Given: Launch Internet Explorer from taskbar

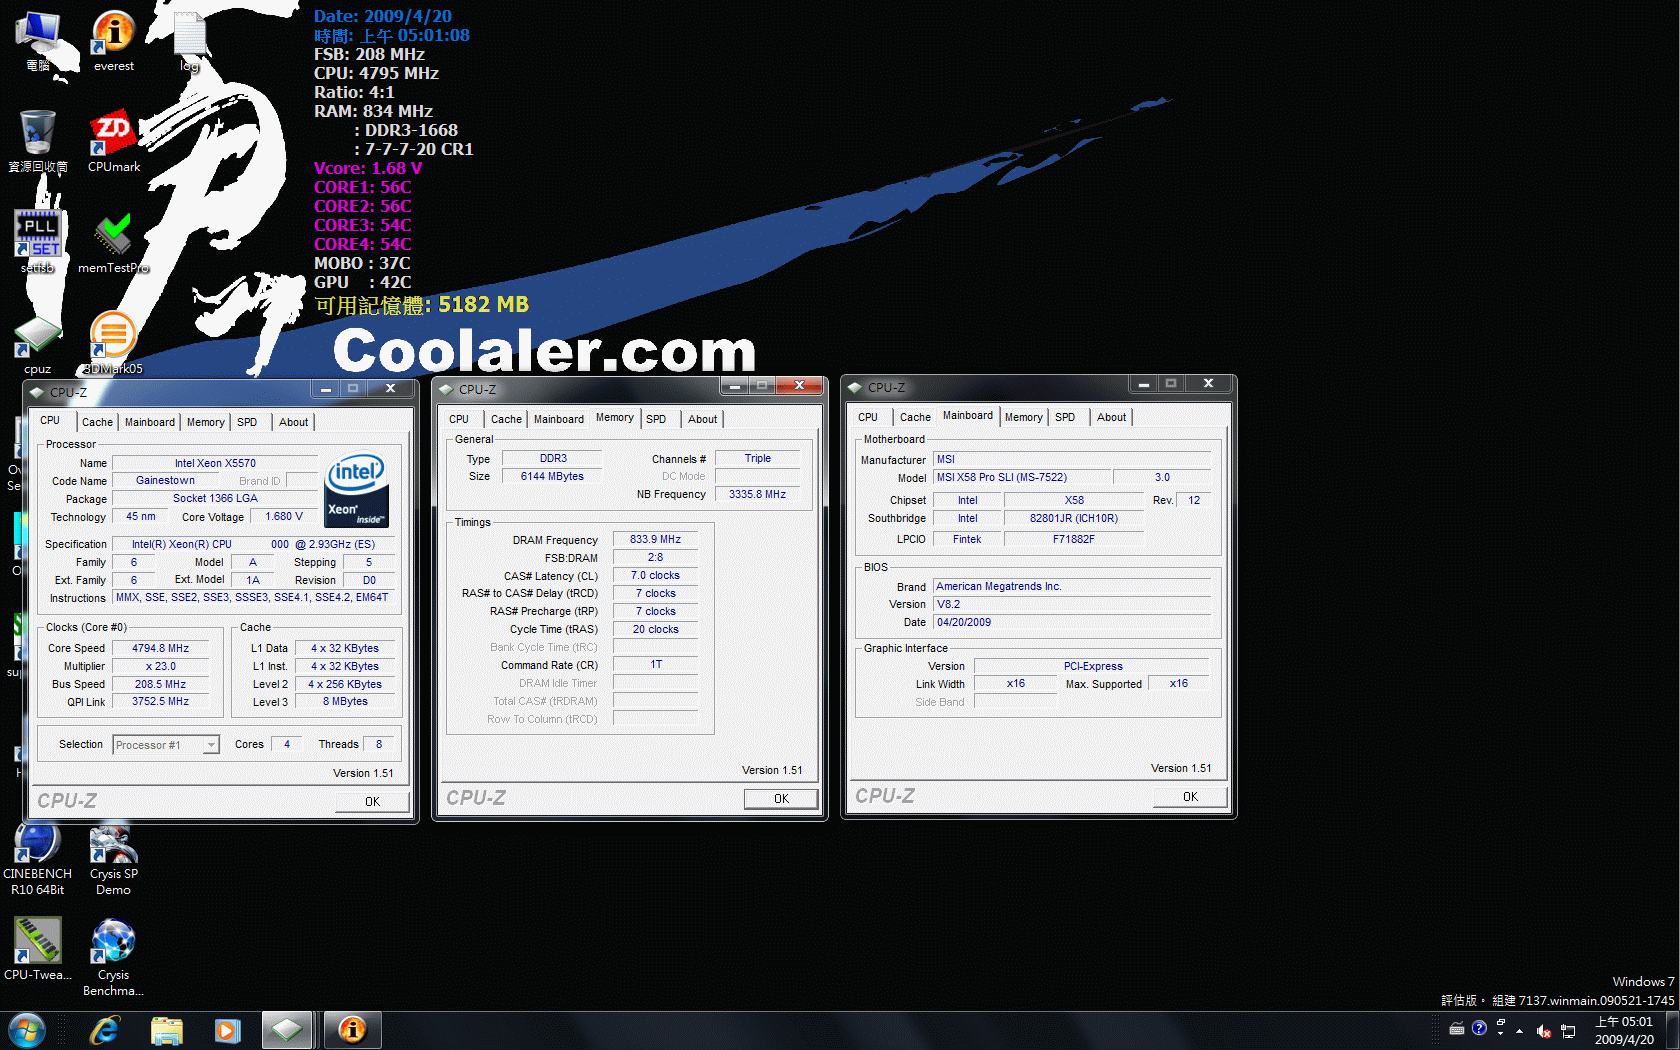Looking at the screenshot, I should coord(105,1030).
